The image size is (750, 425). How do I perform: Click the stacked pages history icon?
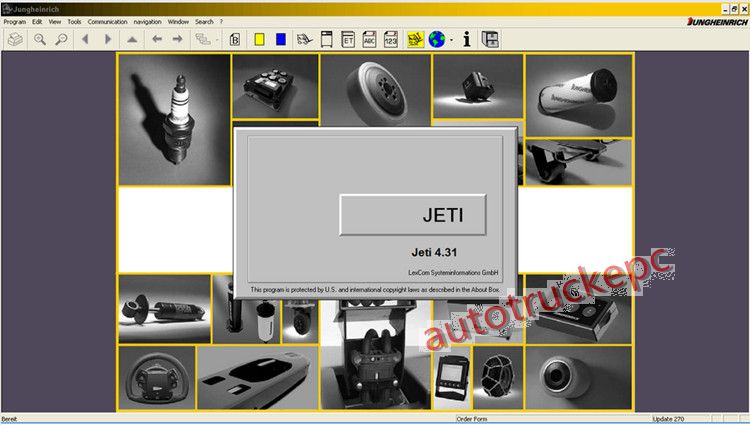[203, 39]
